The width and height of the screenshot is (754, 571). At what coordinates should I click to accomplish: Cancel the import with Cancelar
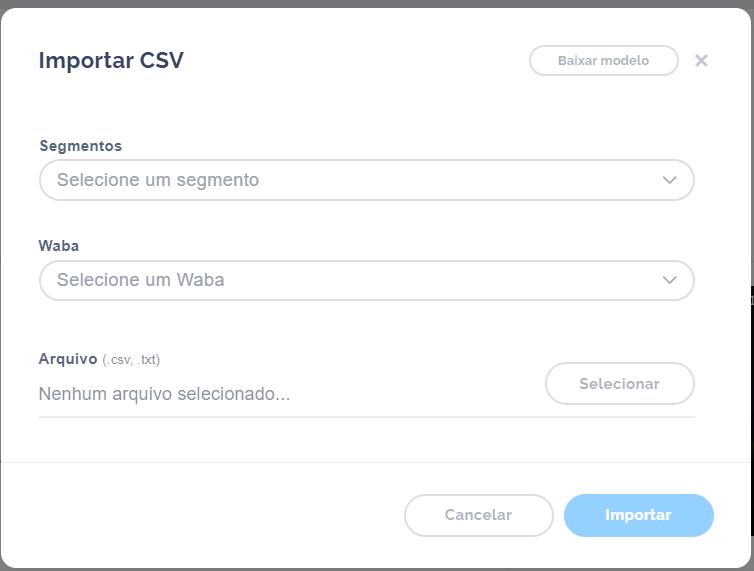coord(478,515)
